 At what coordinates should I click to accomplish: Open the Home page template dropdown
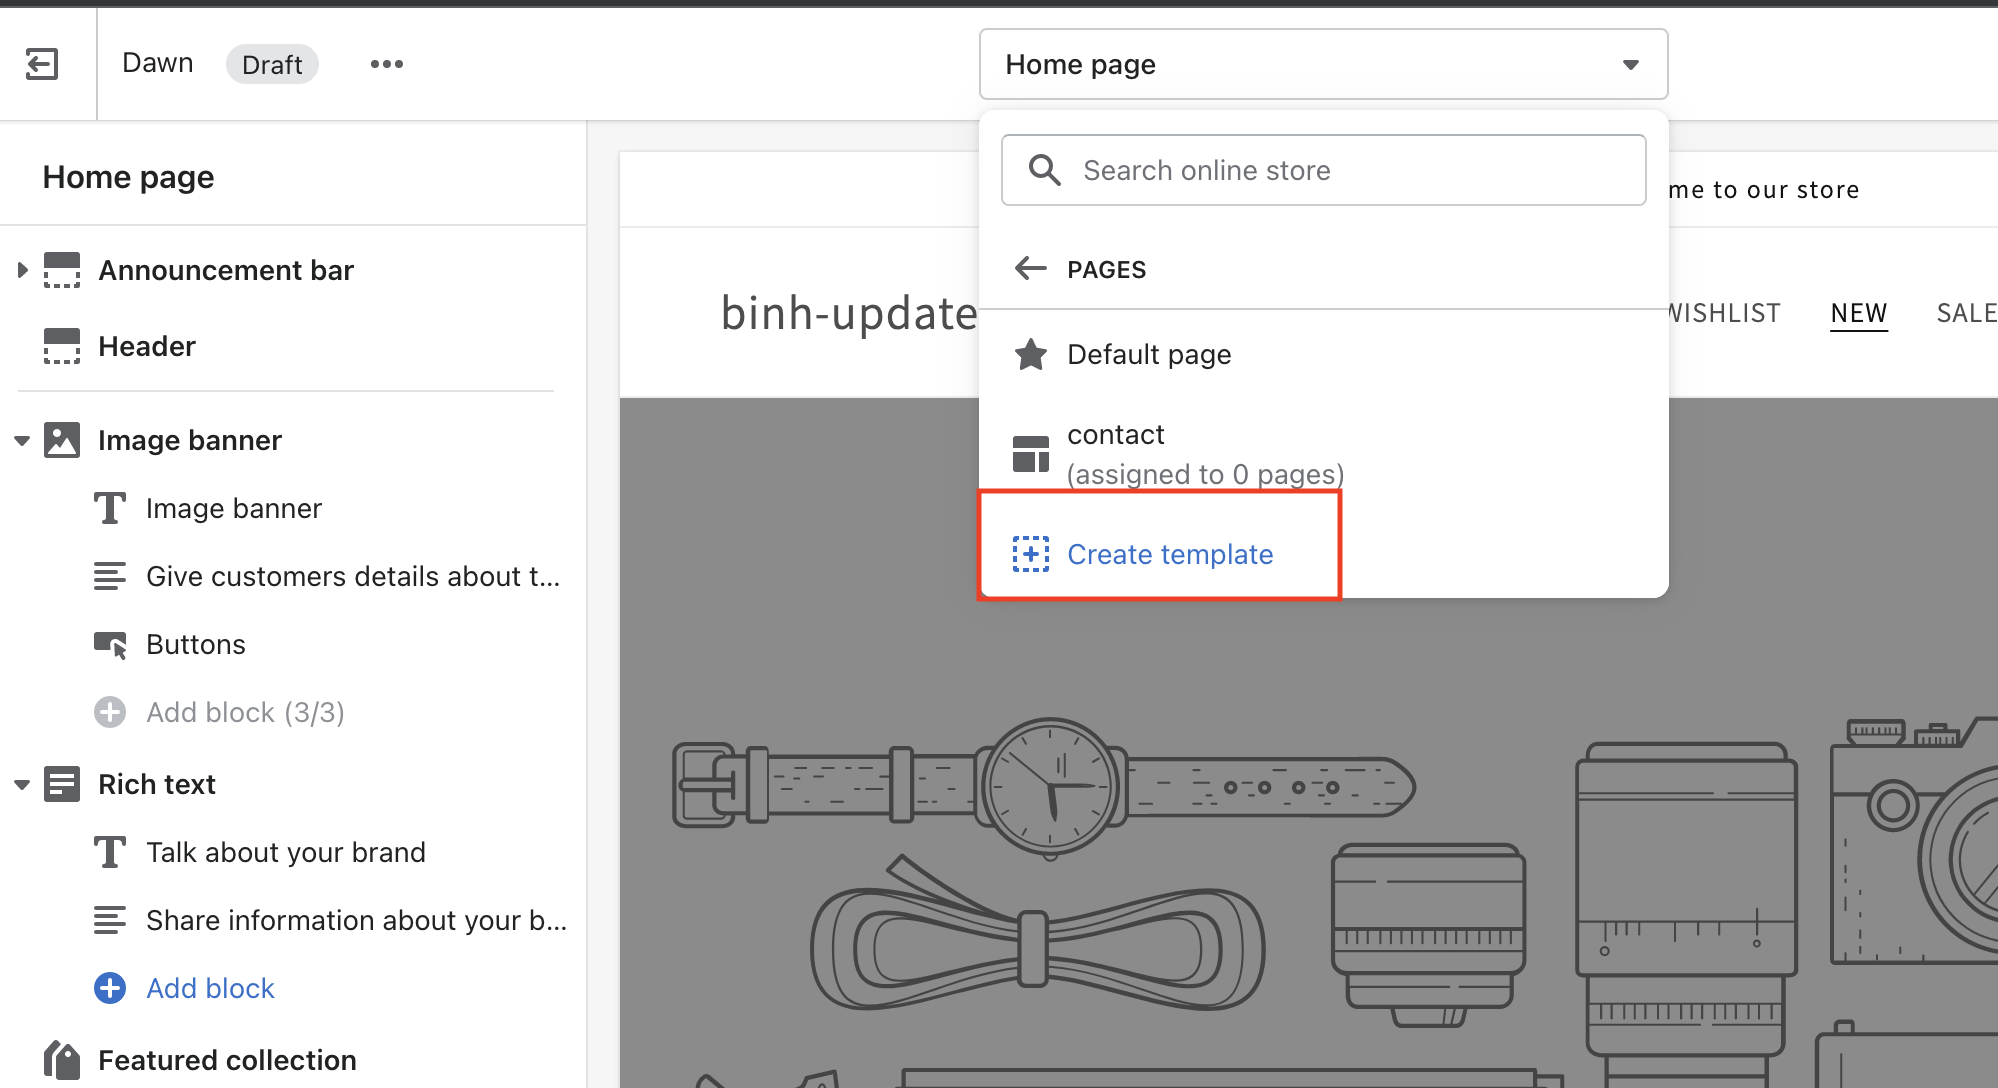(1322, 64)
